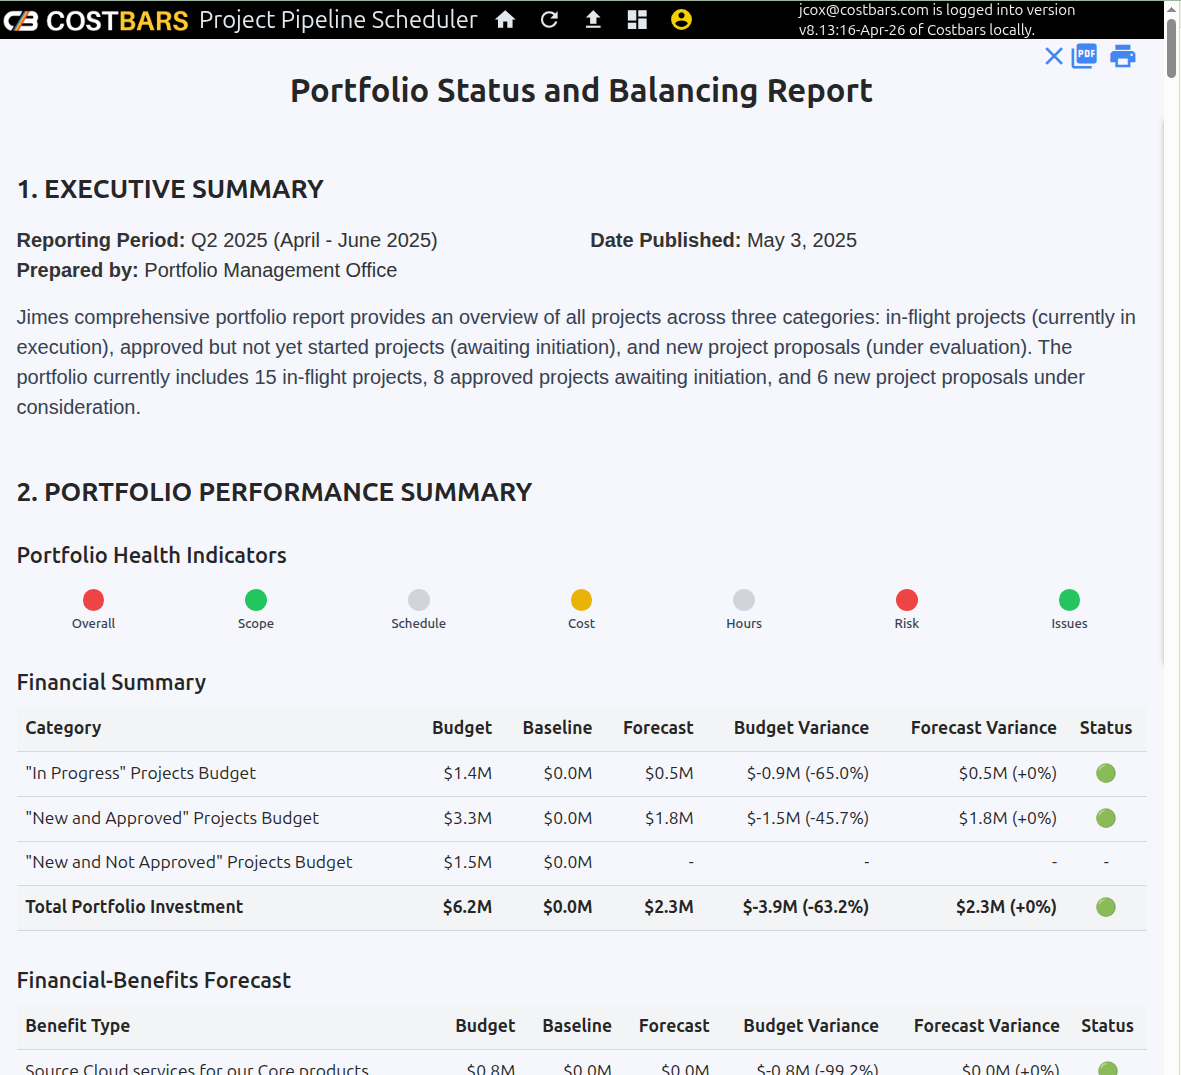Click status dot for New and Approved row
Image resolution: width=1181 pixels, height=1075 pixels.
1106,818
